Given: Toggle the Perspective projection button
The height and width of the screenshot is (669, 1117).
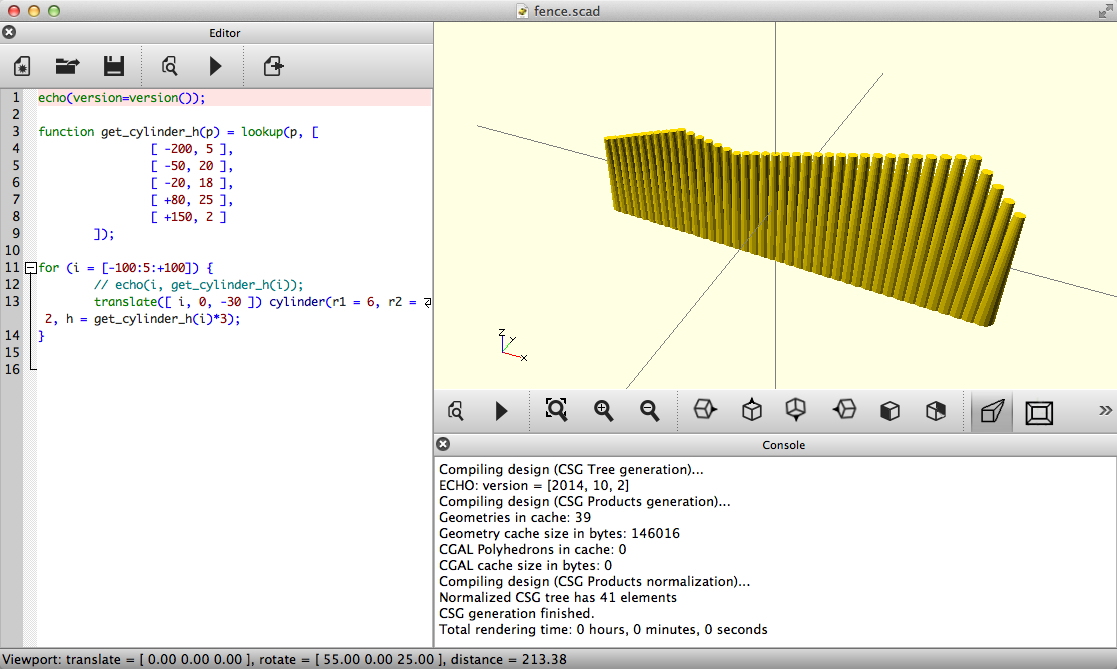Looking at the screenshot, I should [991, 411].
